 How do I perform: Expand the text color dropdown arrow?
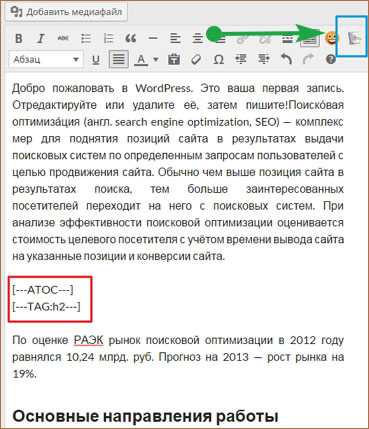[x=156, y=60]
